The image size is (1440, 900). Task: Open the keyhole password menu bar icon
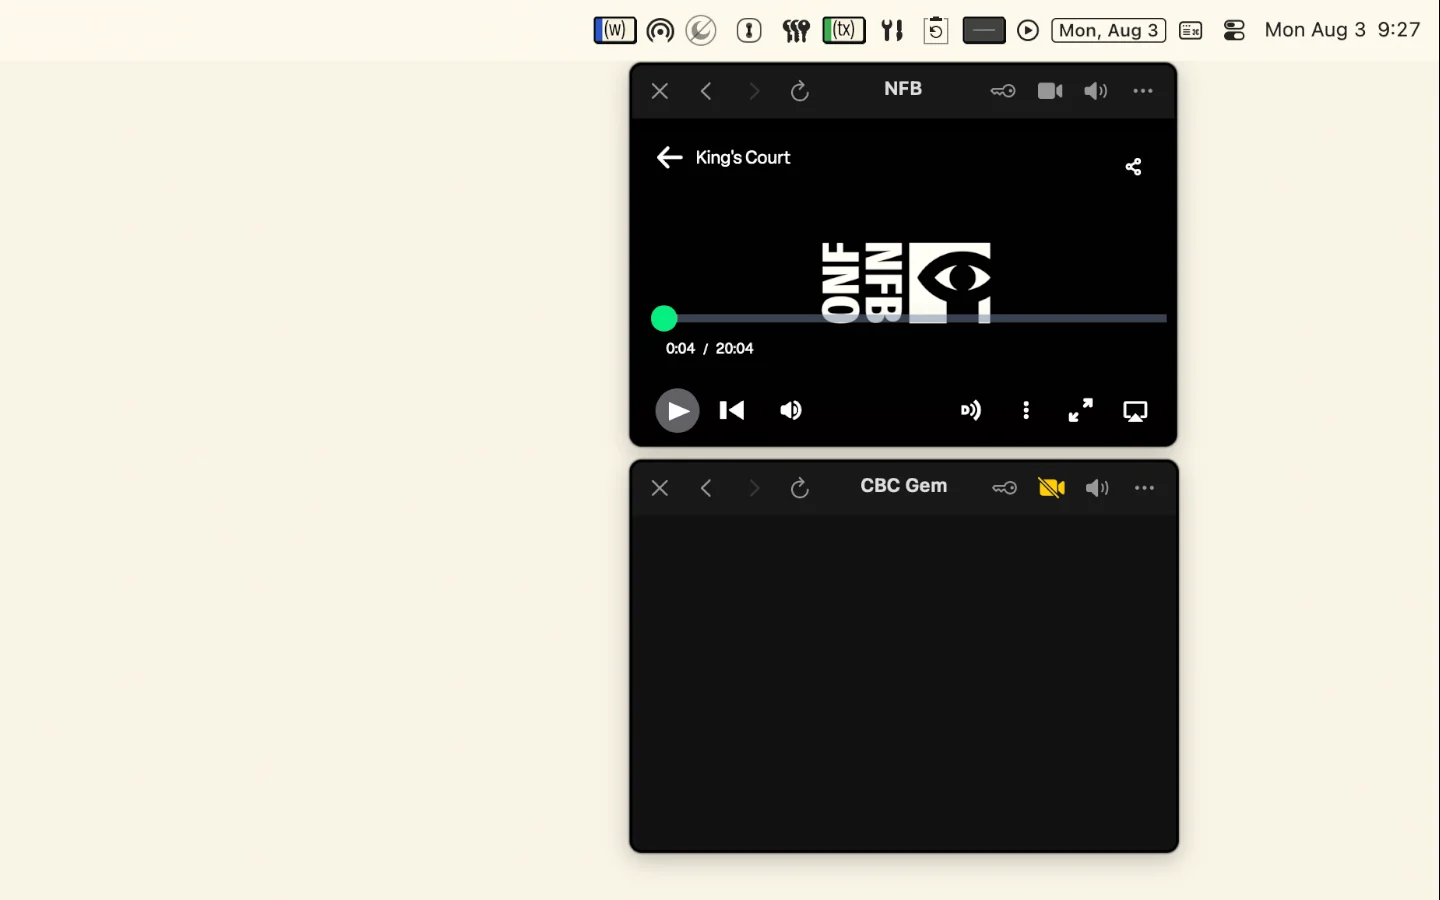749,31
